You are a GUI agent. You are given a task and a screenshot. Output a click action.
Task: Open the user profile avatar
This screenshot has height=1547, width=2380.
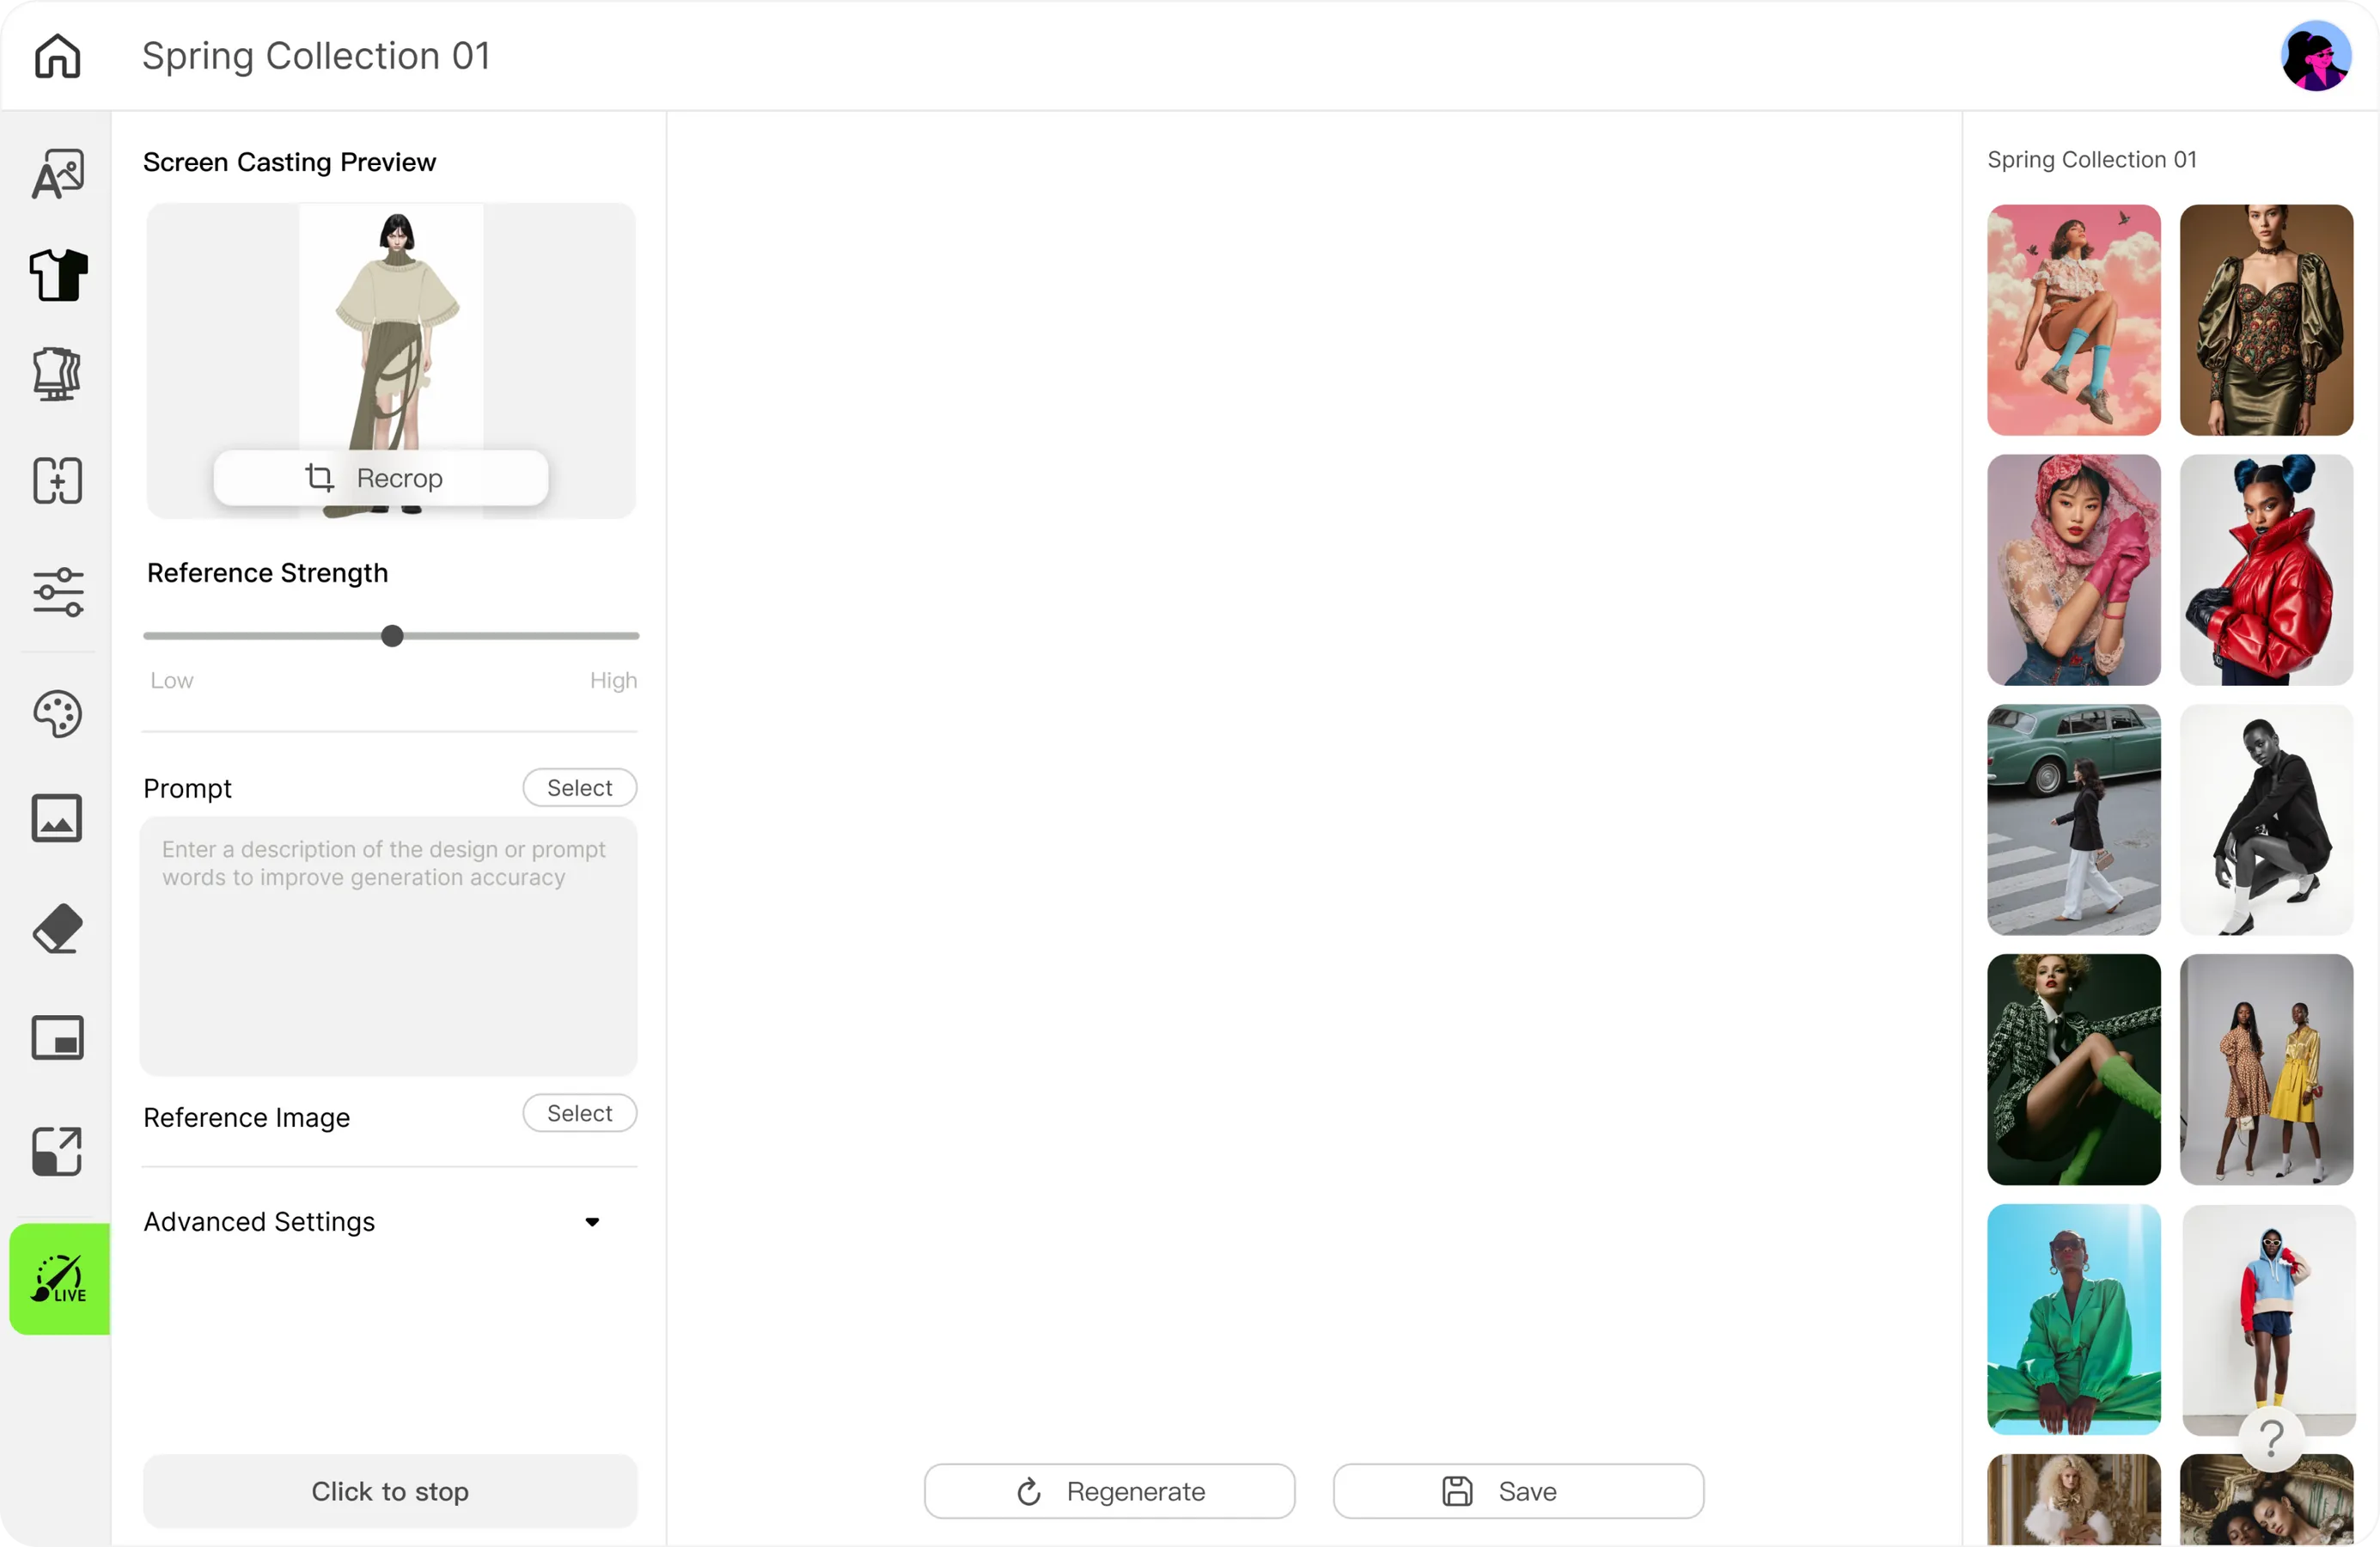coord(2315,56)
